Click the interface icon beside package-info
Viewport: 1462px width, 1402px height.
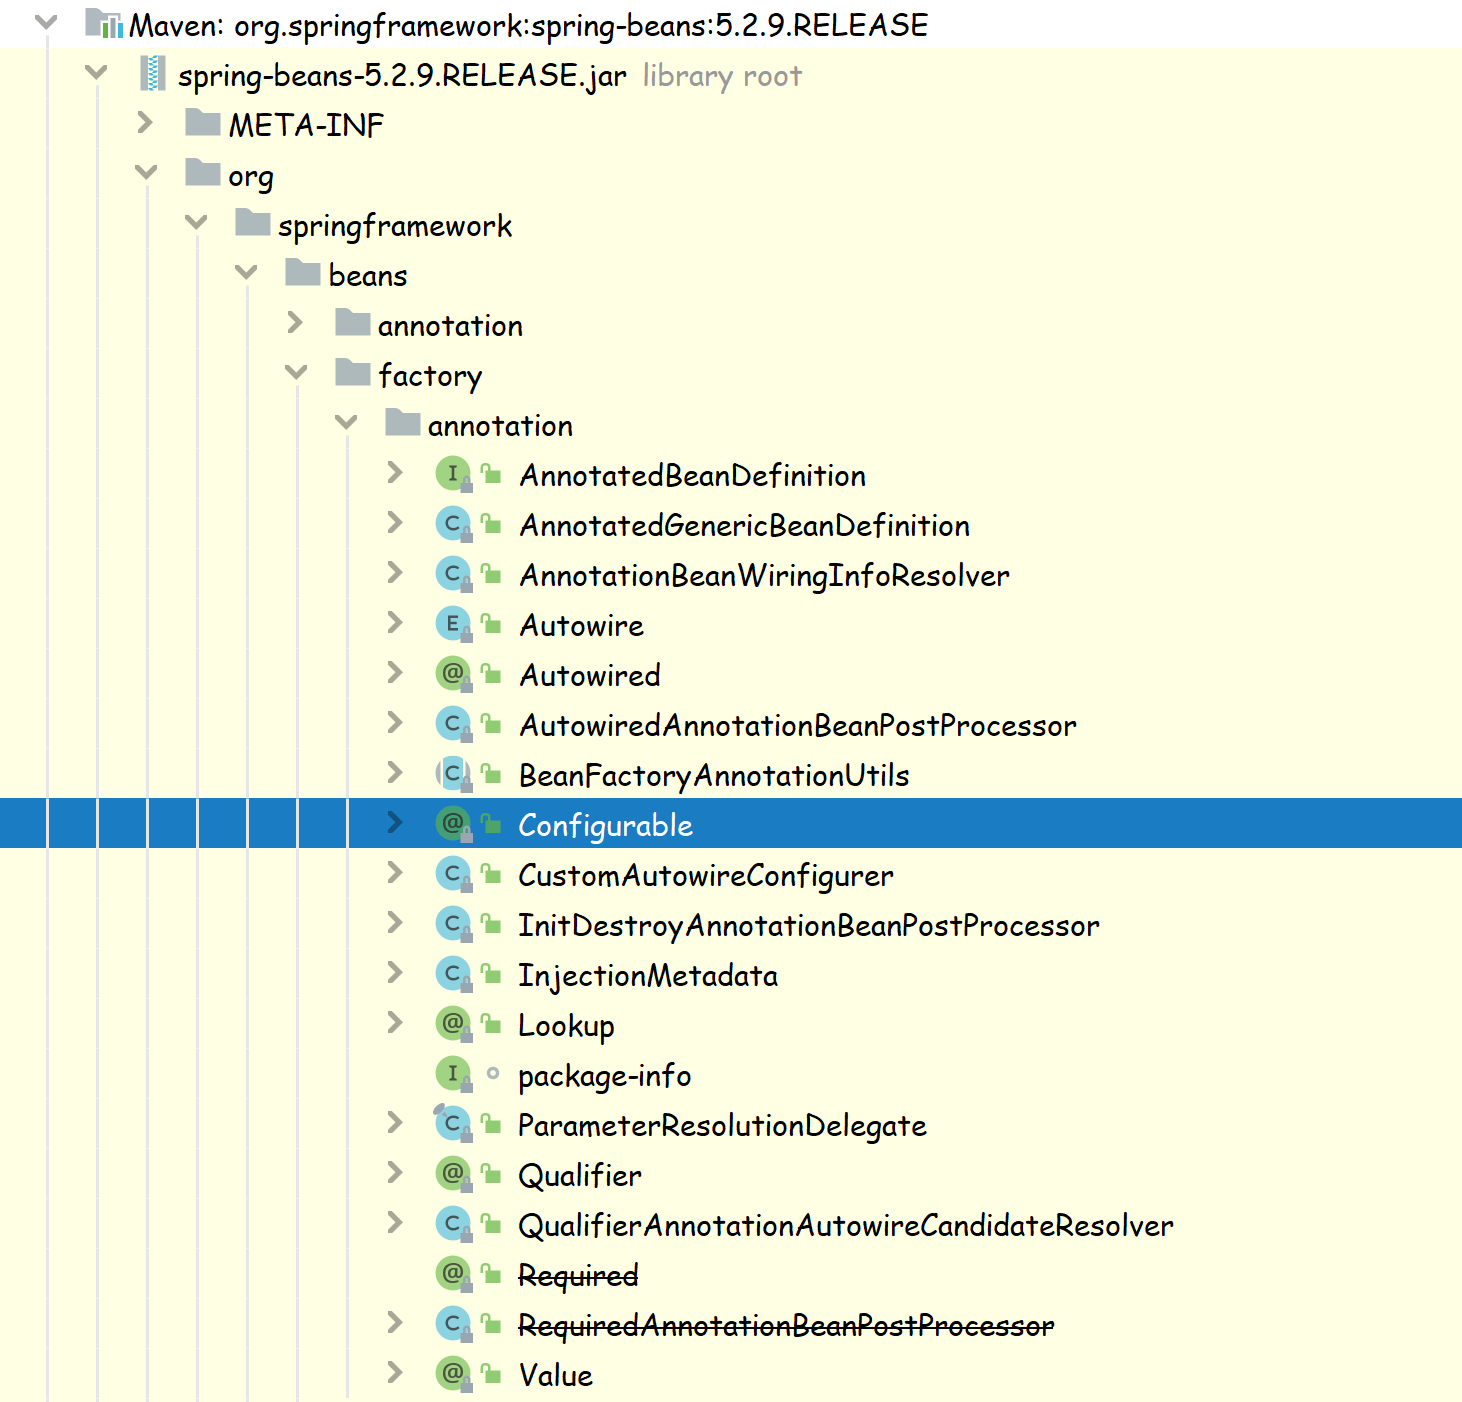tap(453, 1073)
